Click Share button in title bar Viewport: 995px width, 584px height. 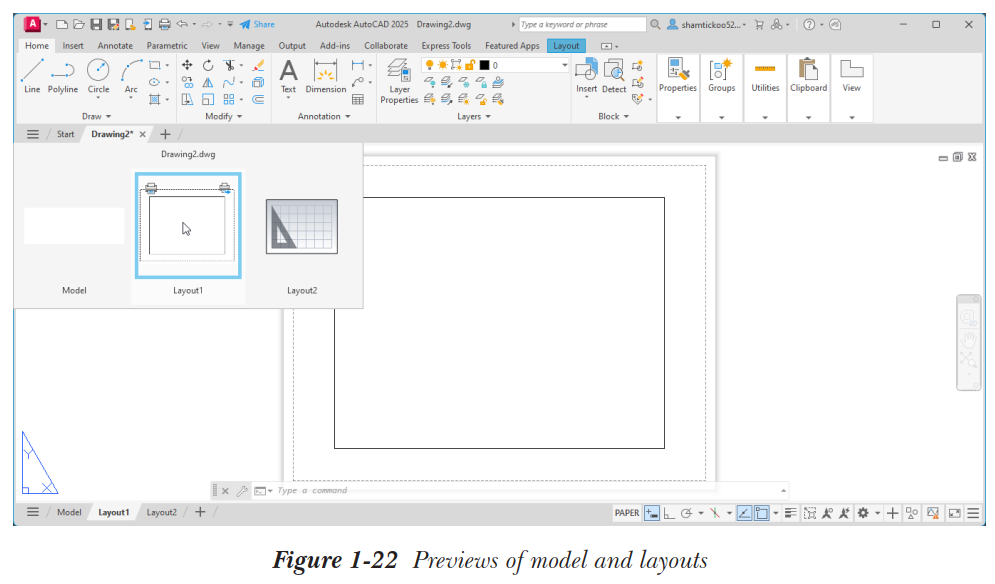click(257, 25)
